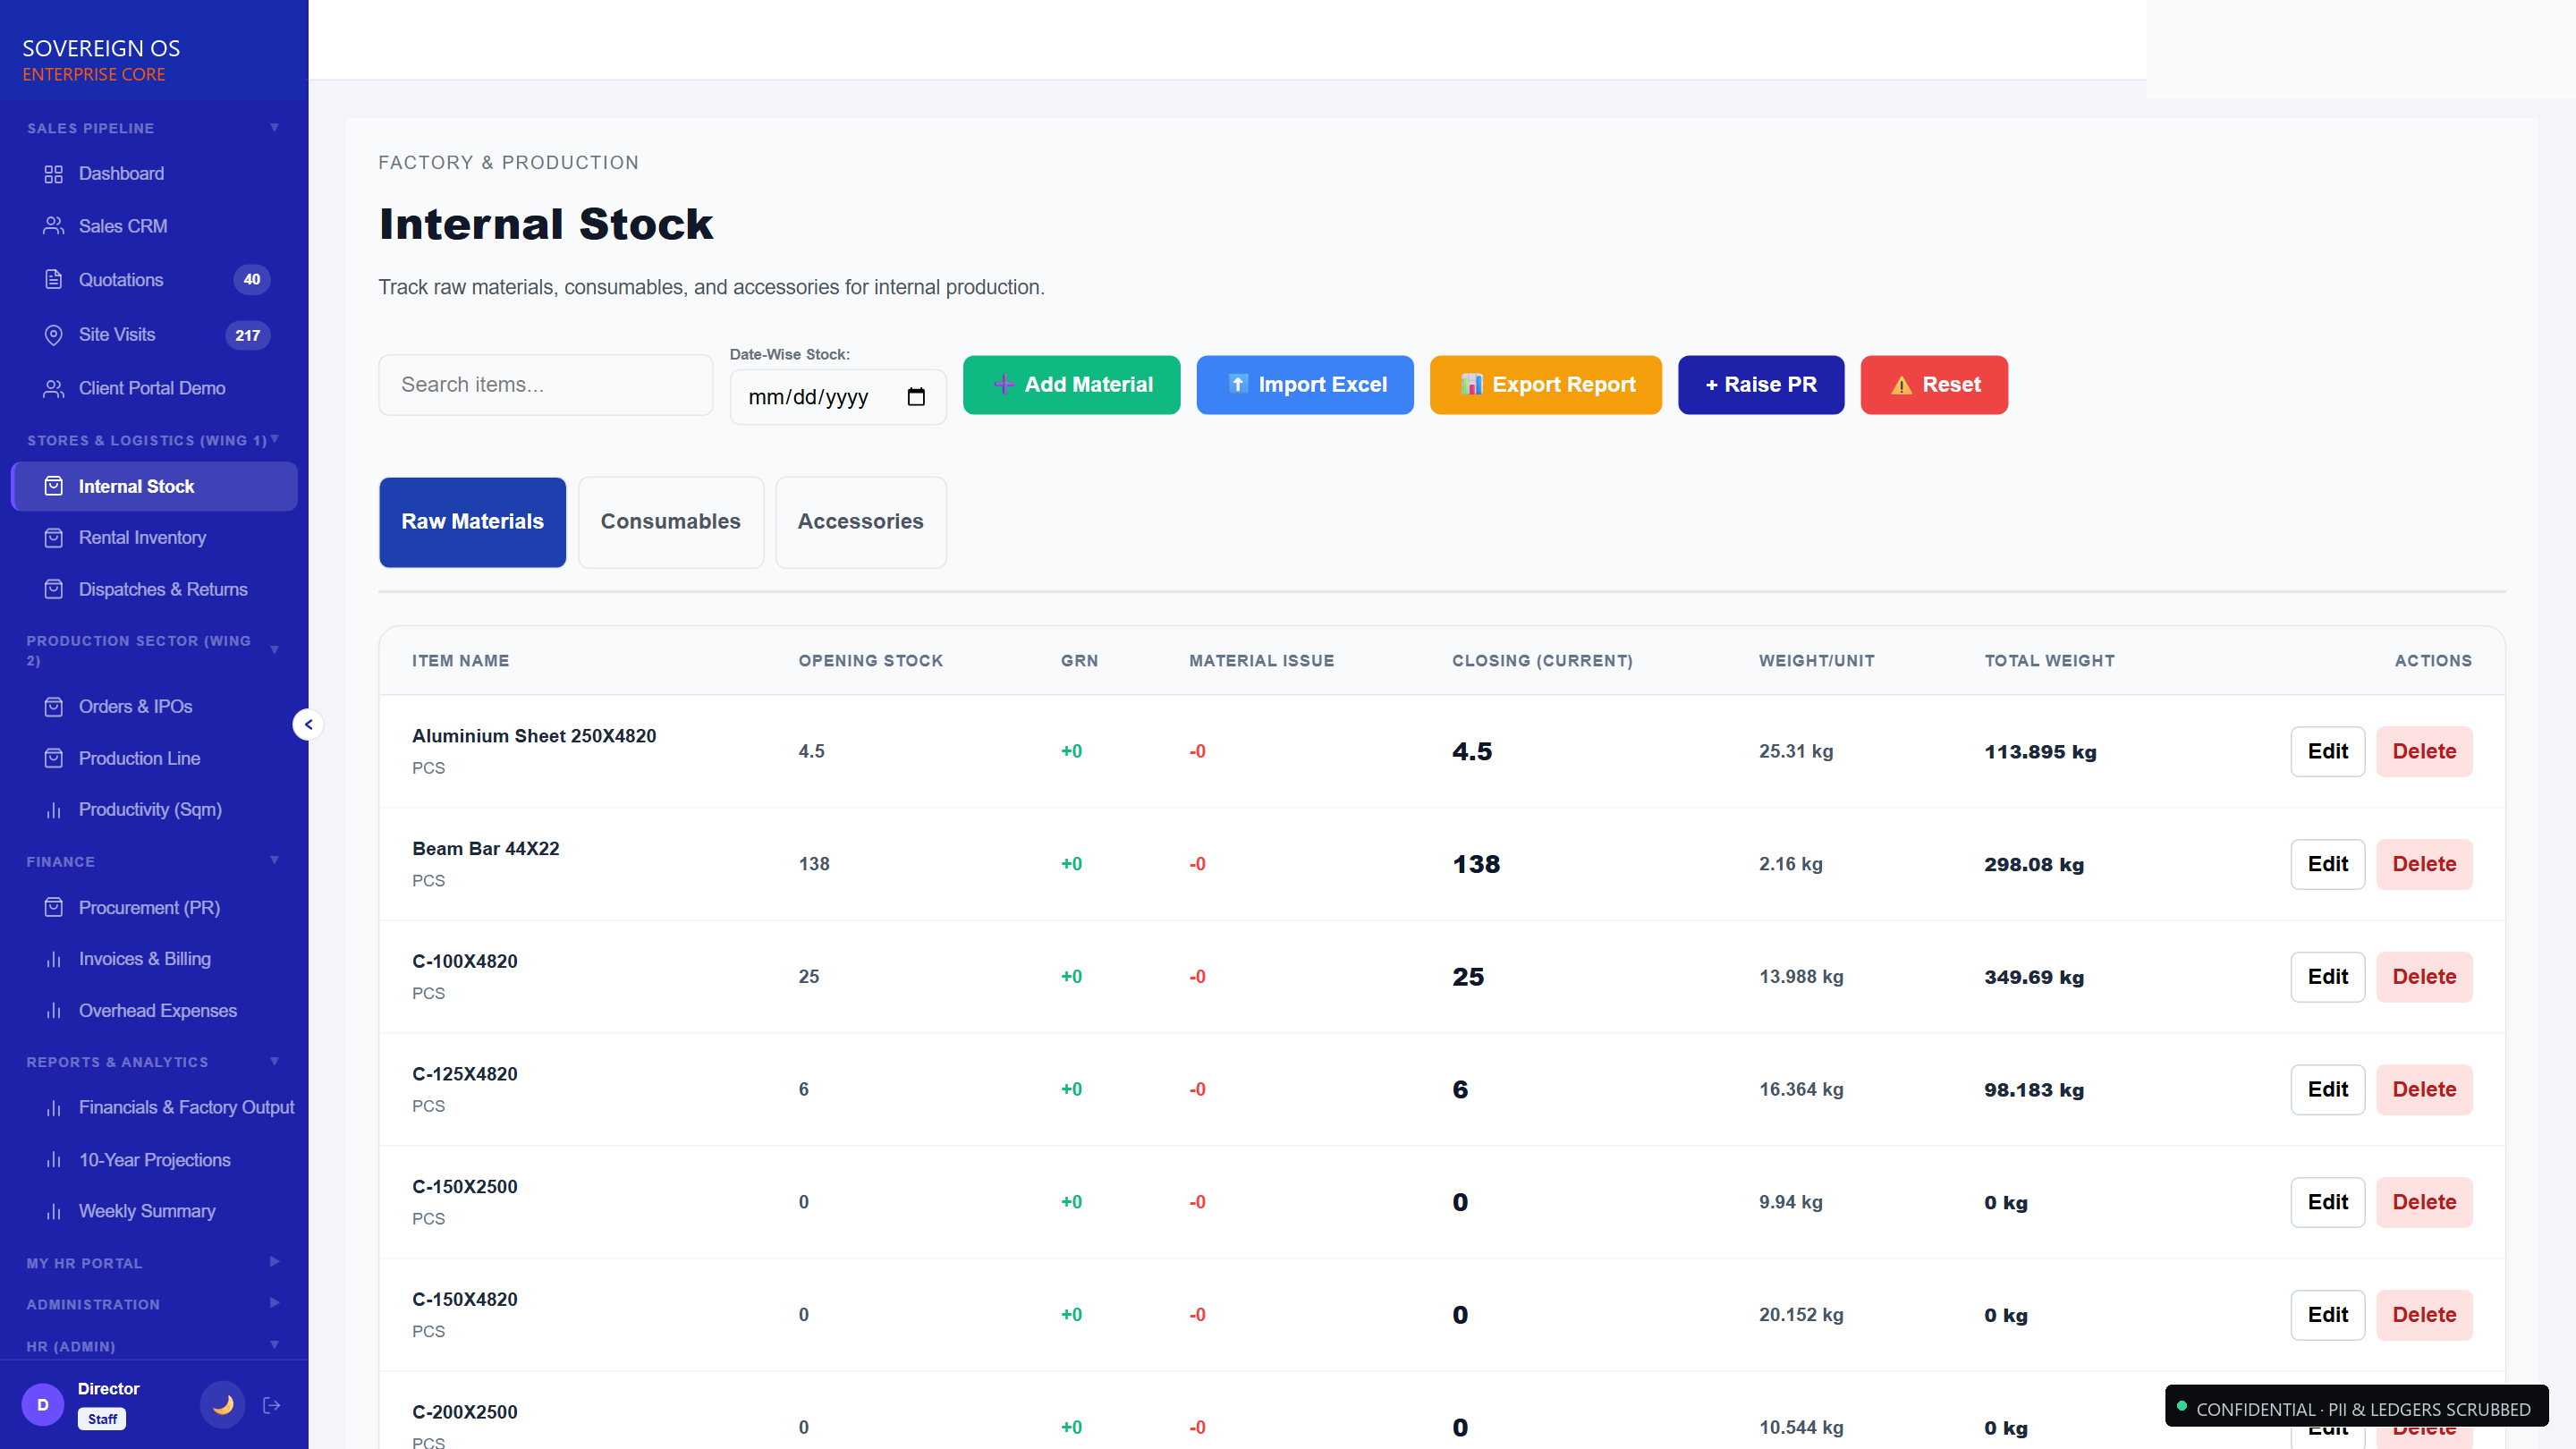The height and width of the screenshot is (1449, 2576).
Task: Edit the Aluminium Sheet 250X4820 row
Action: (x=2328, y=751)
